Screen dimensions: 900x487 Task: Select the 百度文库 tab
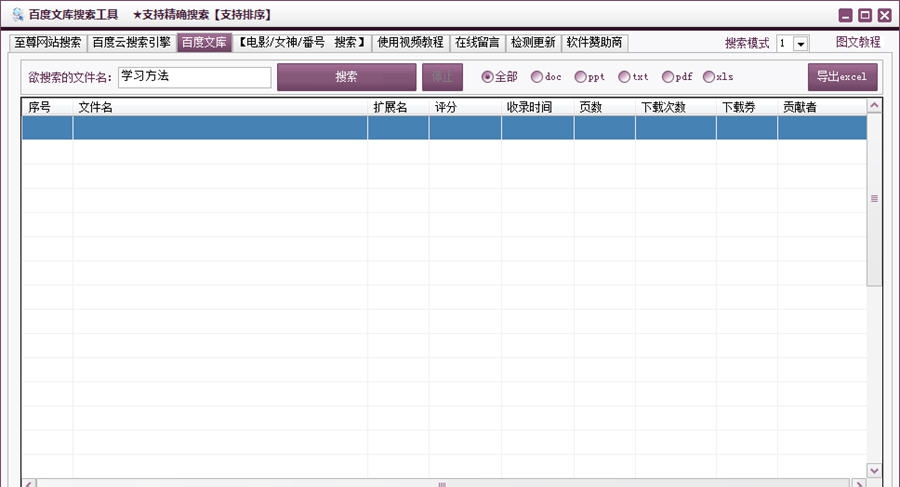coord(204,42)
